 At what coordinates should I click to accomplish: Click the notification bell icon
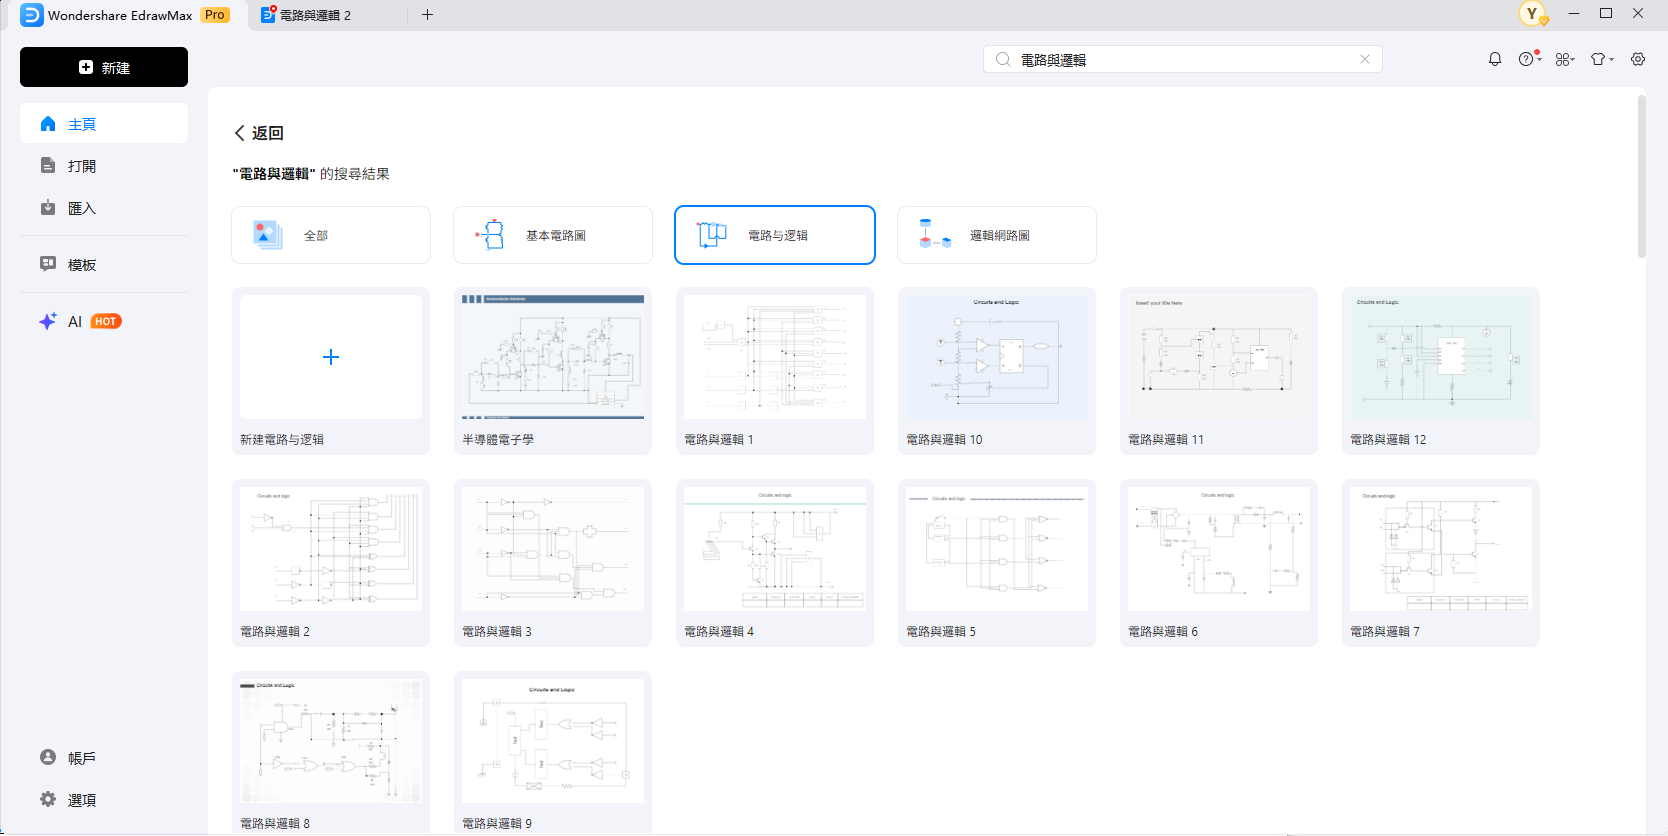pyautogui.click(x=1495, y=60)
